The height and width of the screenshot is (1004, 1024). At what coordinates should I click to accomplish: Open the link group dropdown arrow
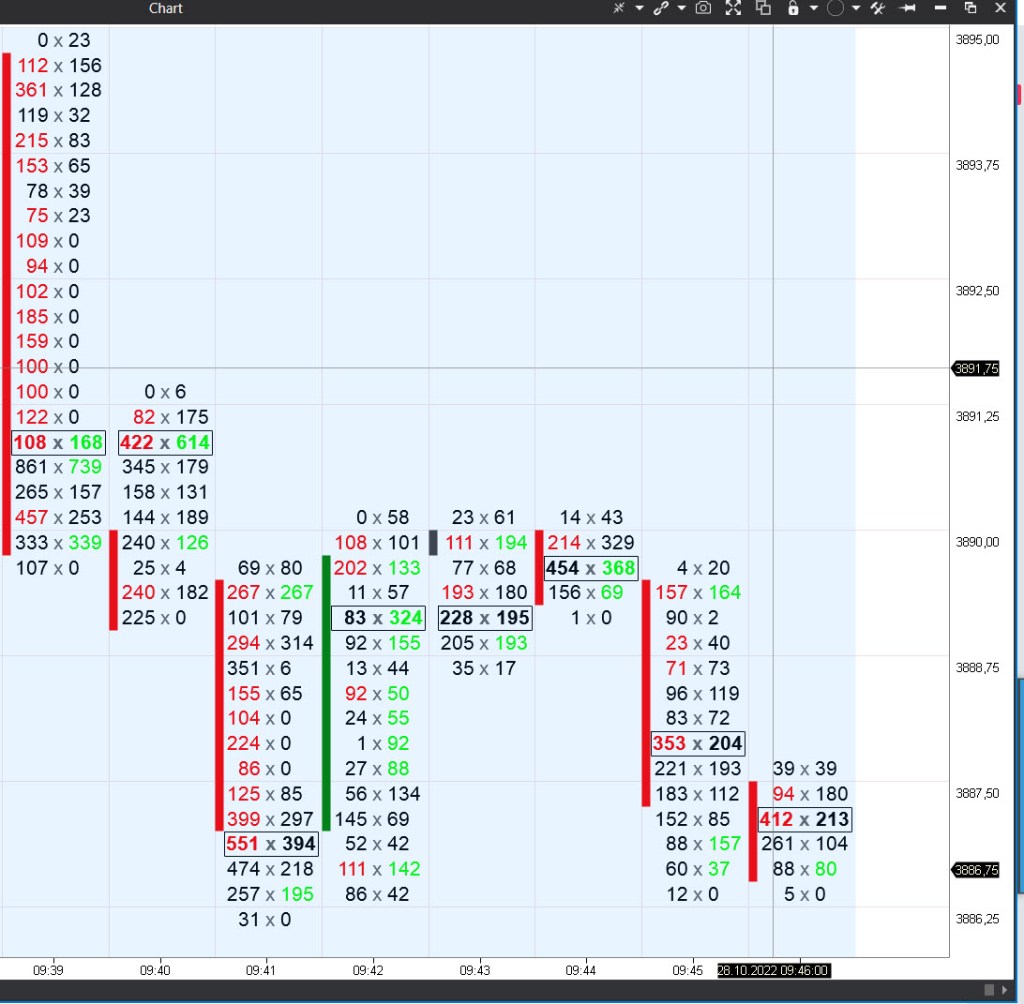pos(681,8)
